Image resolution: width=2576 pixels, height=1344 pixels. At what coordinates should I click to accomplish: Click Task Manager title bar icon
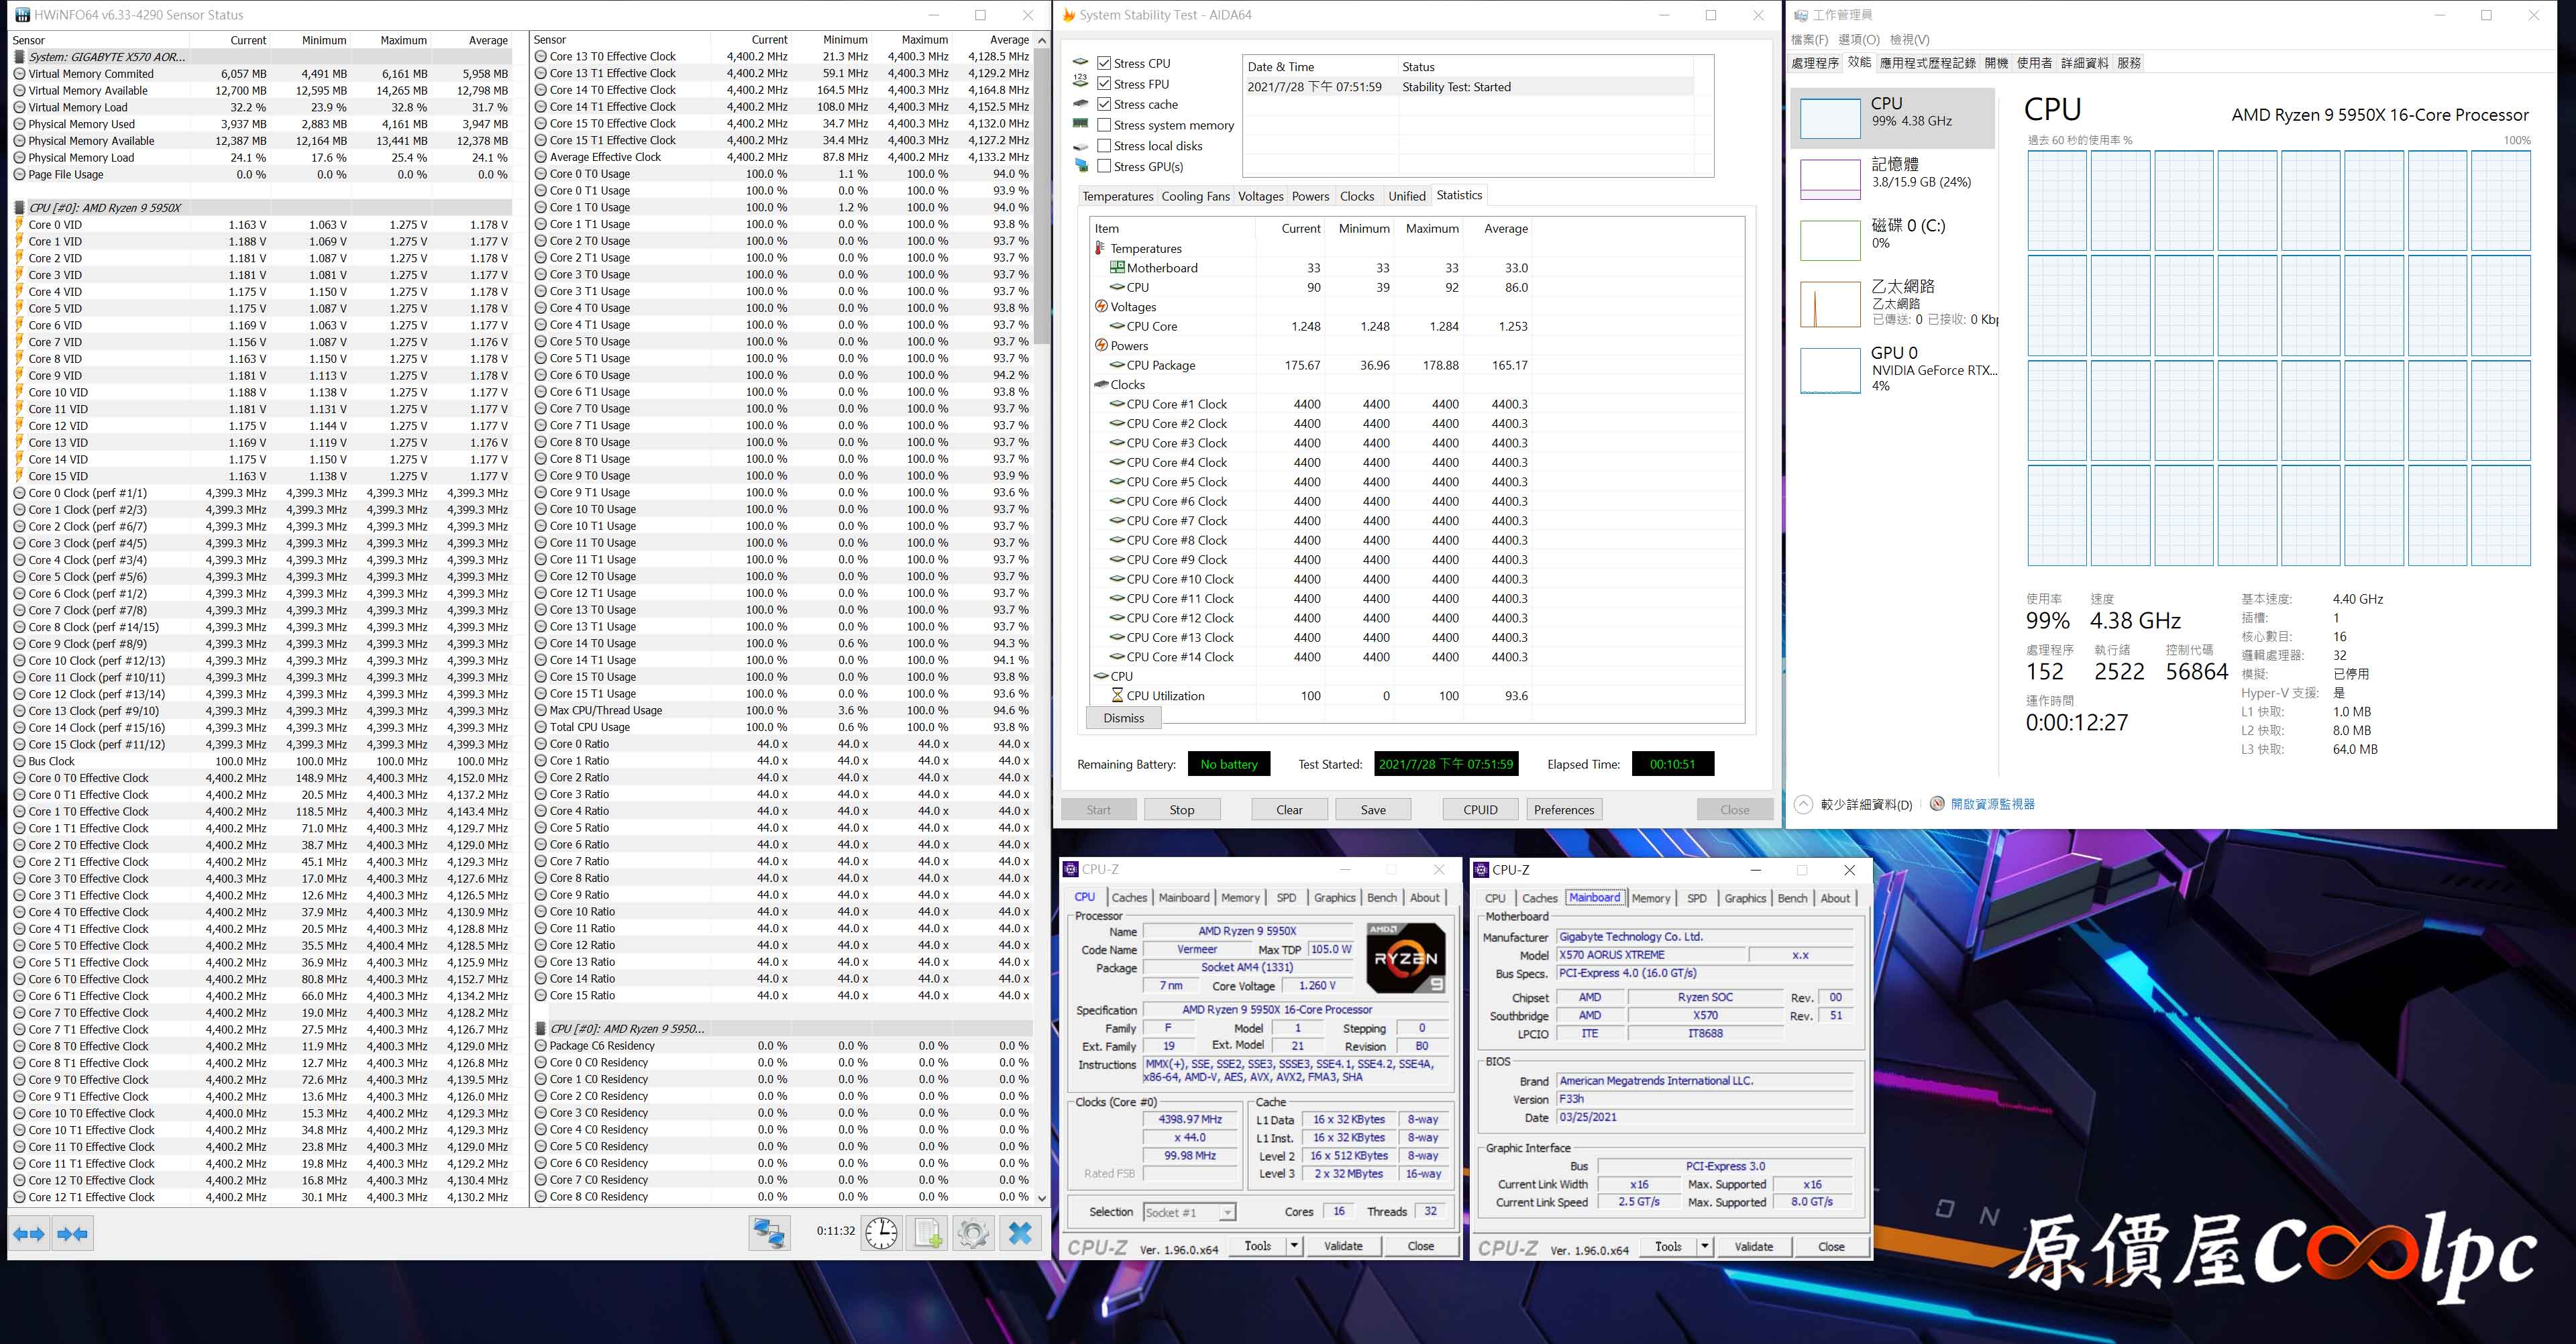[1800, 15]
